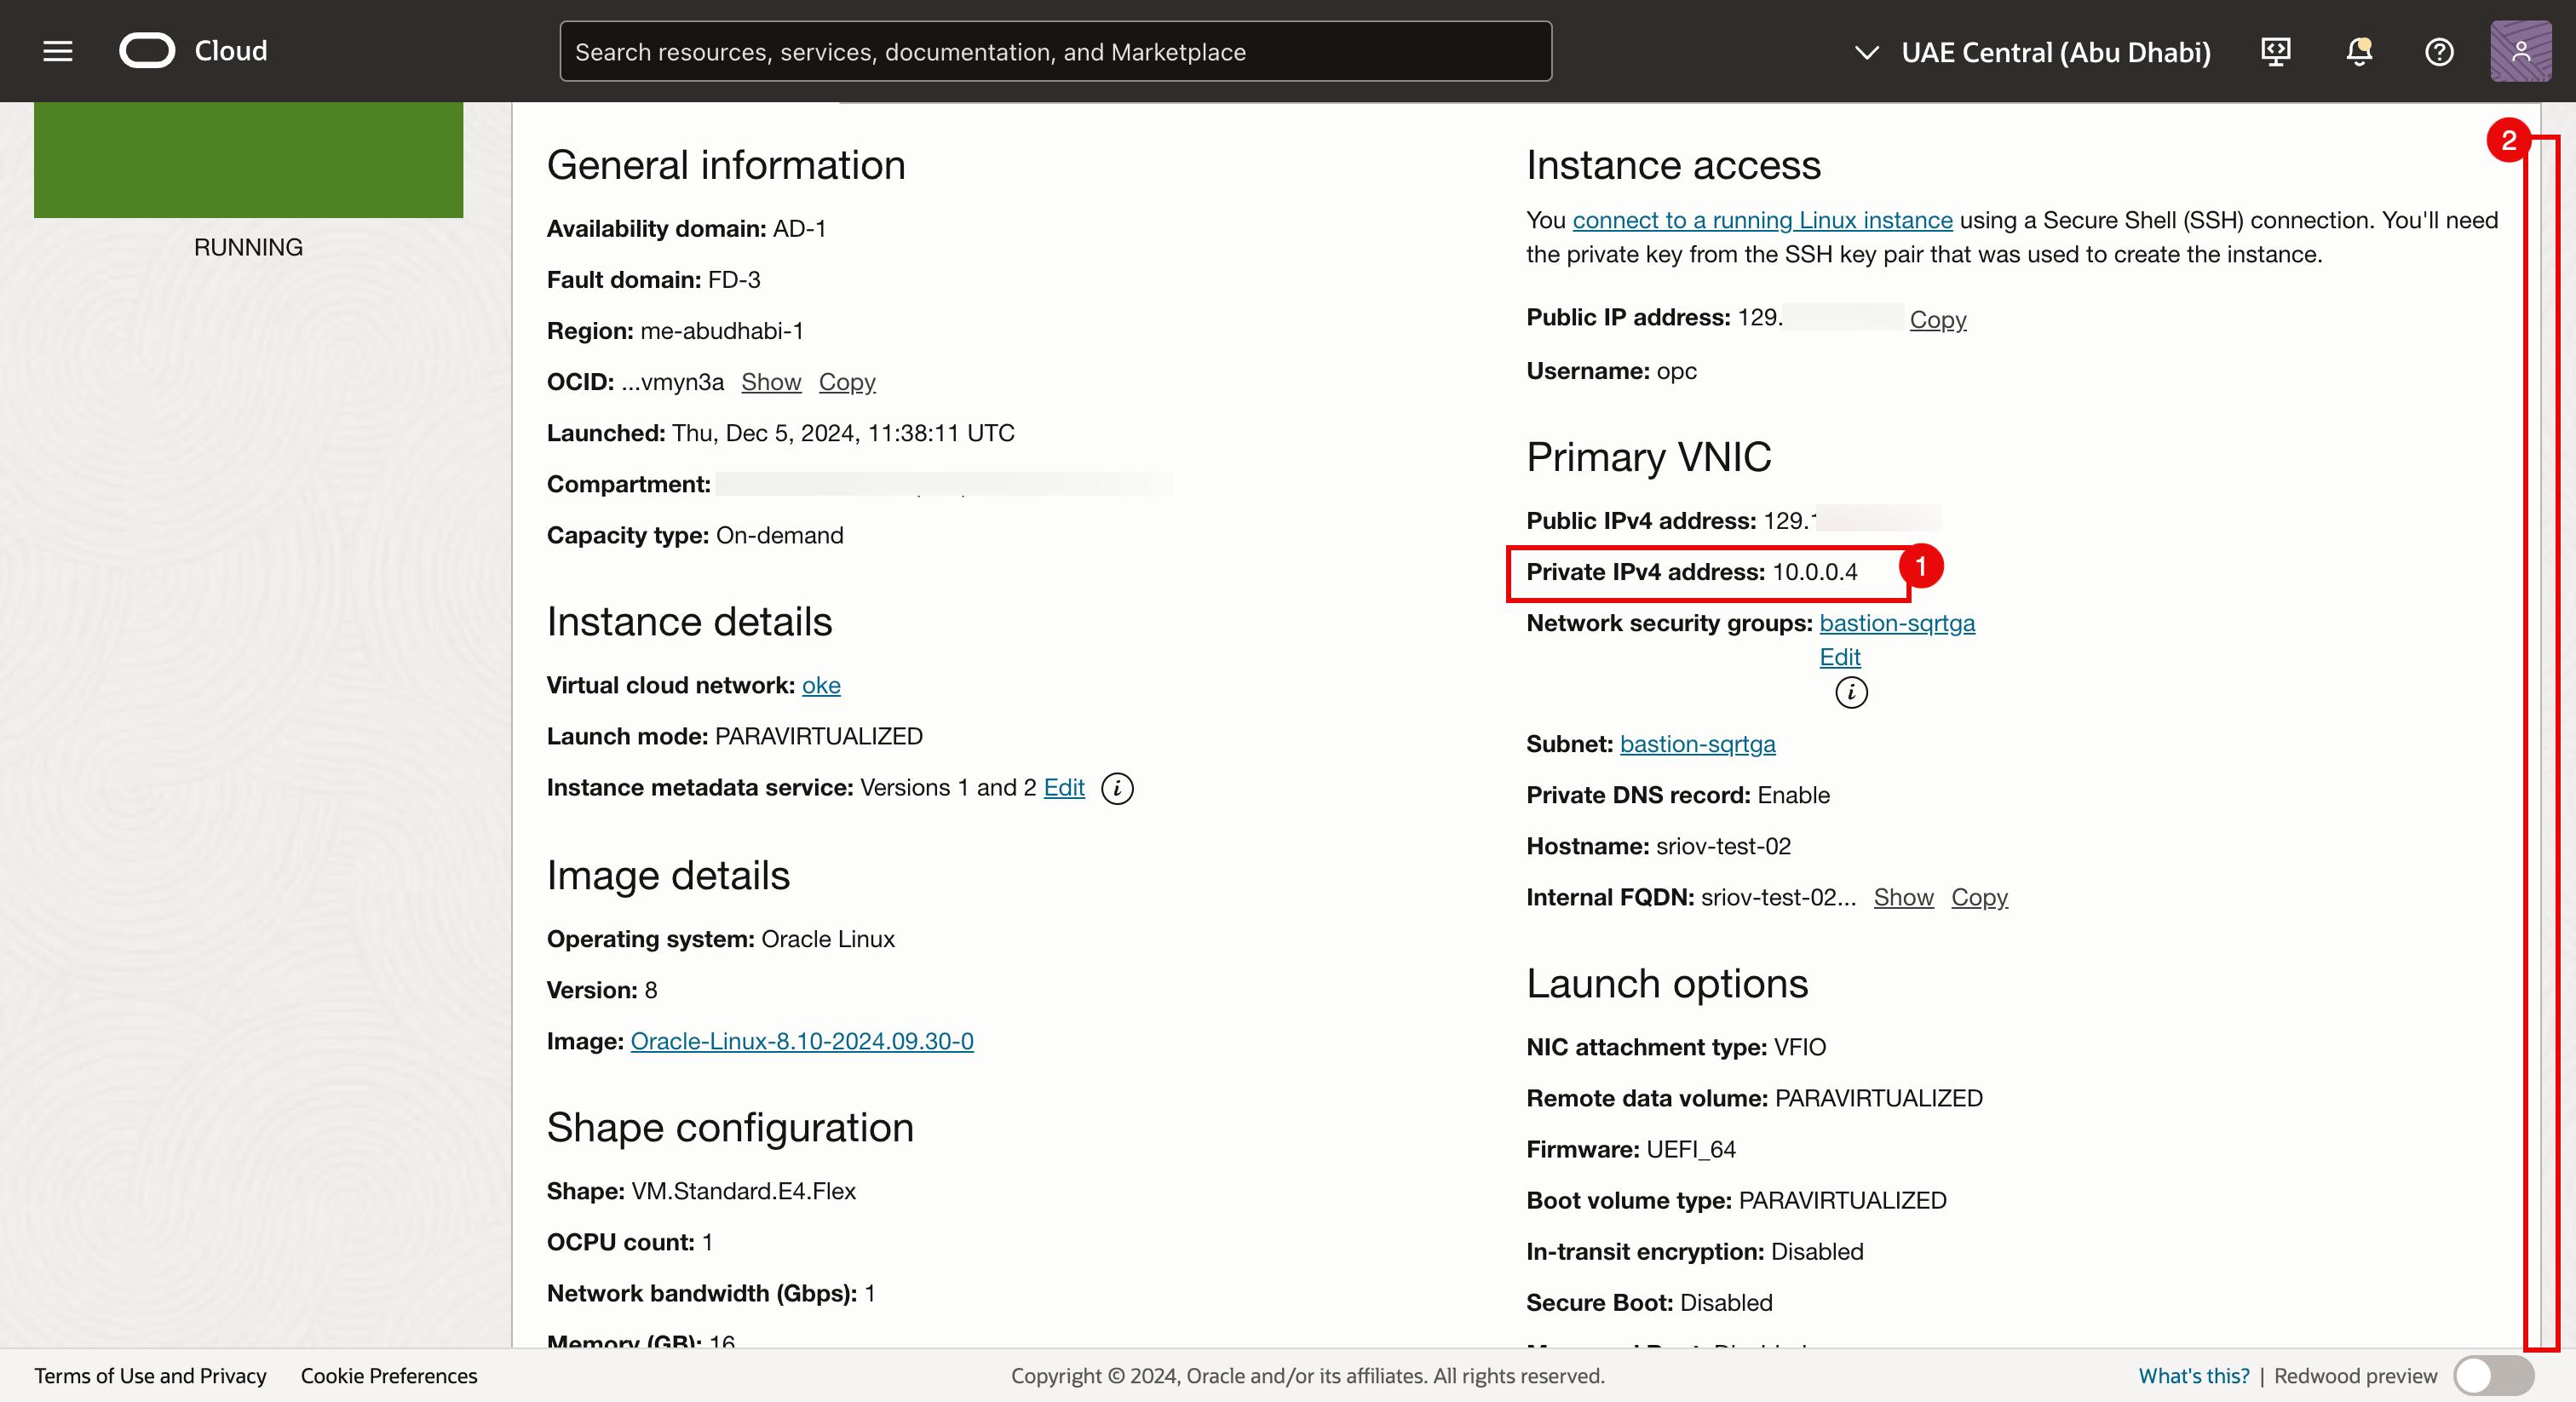Open Cookie Preferences in the footer
The height and width of the screenshot is (1402, 2576).
pos(389,1376)
